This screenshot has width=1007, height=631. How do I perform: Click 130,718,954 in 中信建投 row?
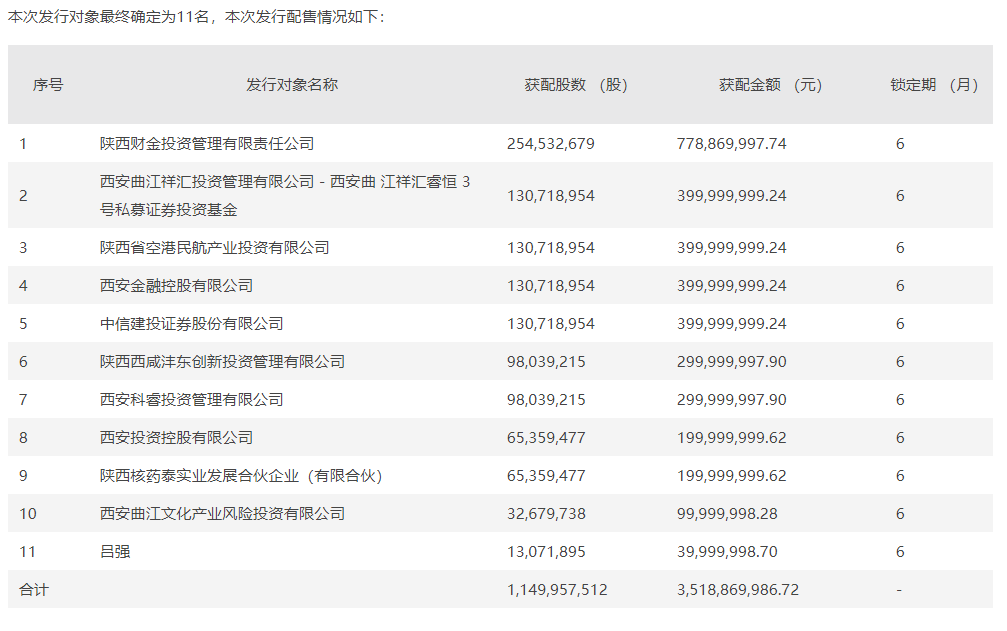[x=551, y=324]
